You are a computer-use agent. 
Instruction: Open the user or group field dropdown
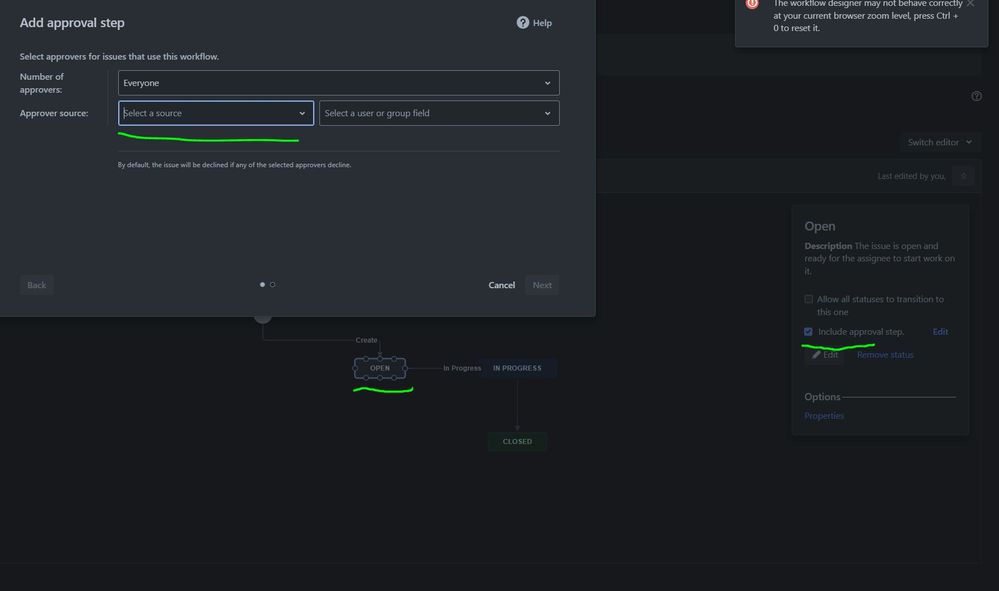[x=439, y=113]
